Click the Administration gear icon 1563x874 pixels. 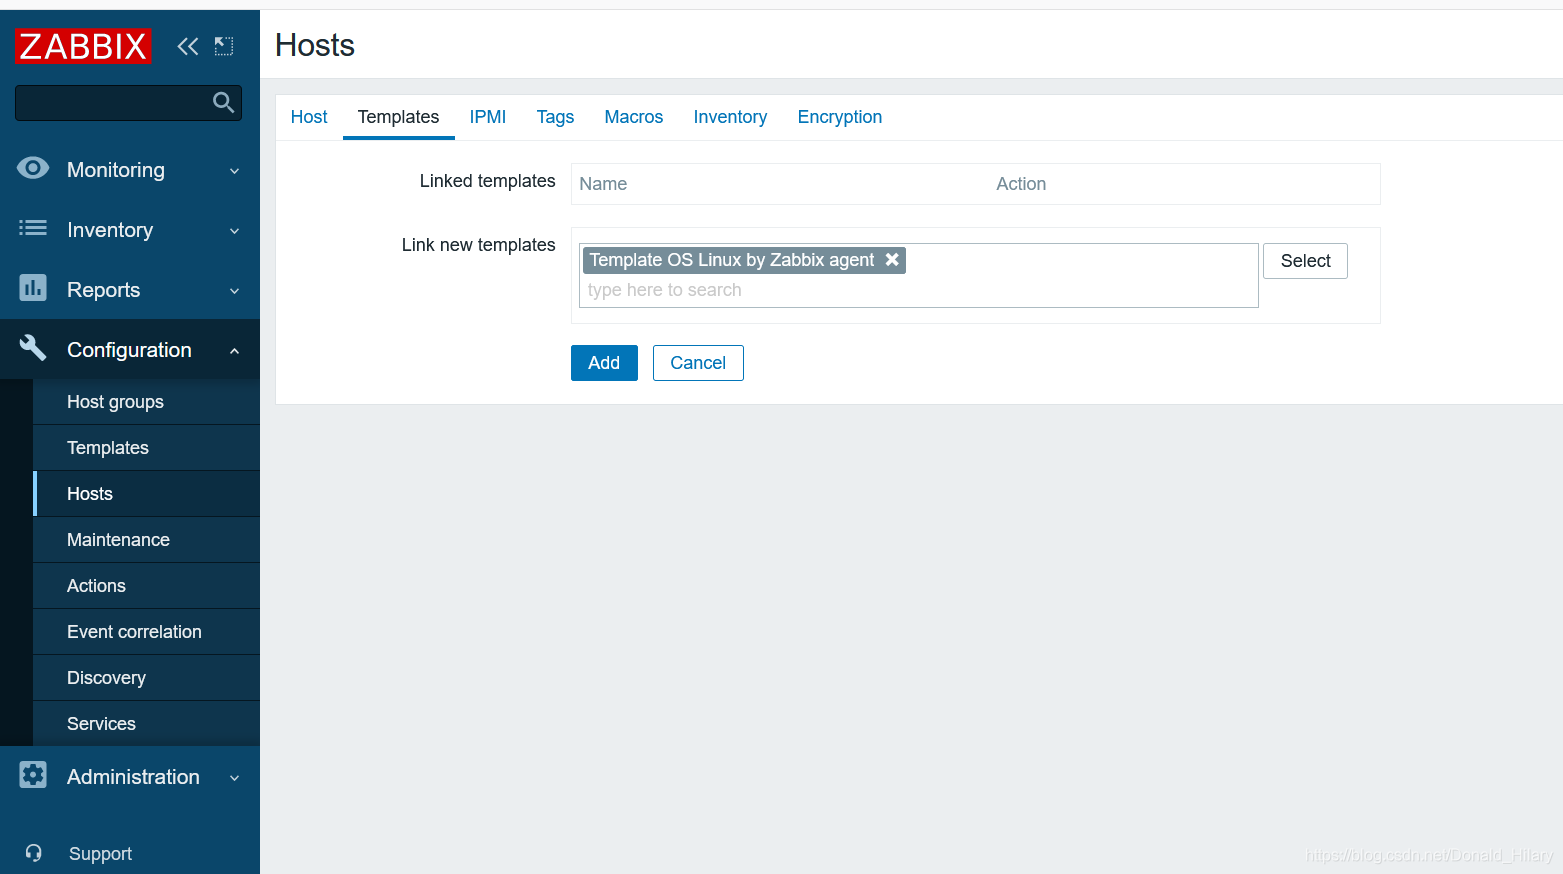point(33,775)
